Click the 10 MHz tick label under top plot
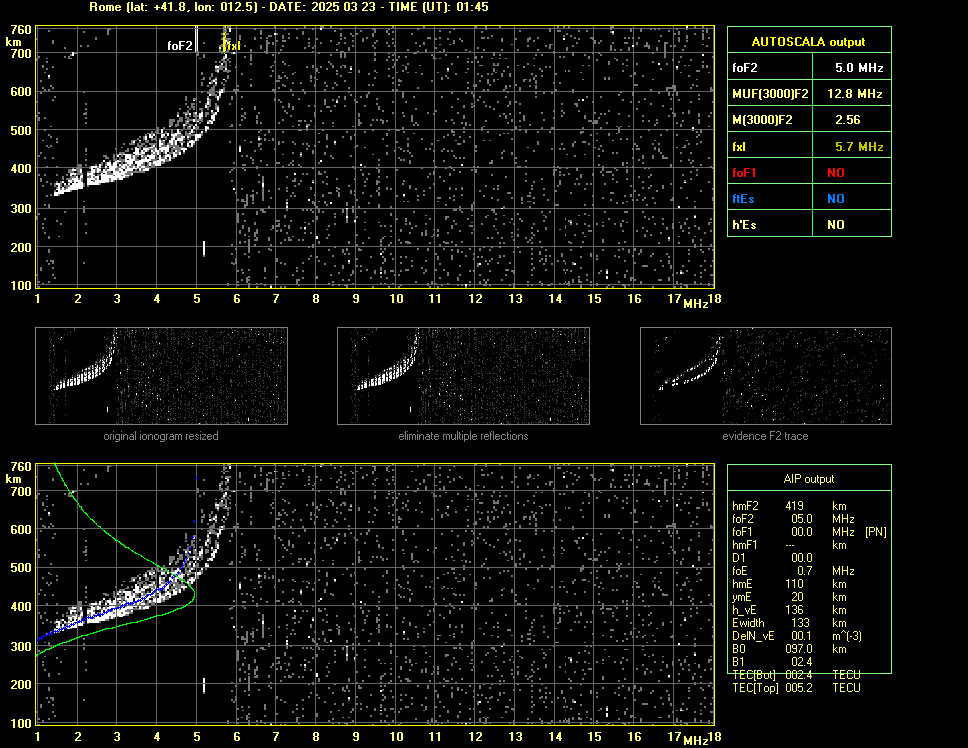Screen dimensions: 968x748 point(396,299)
